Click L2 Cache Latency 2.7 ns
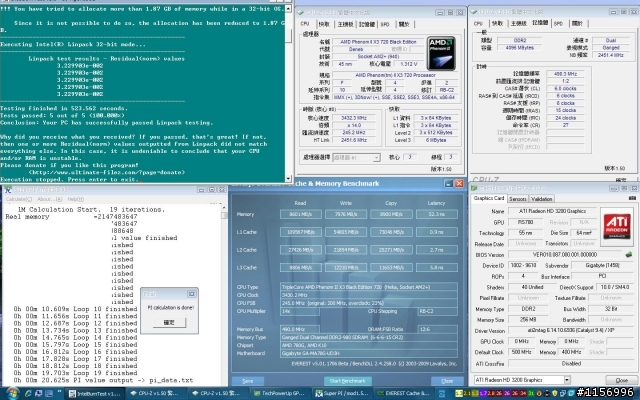The height and width of the screenshot is (400, 640). [437, 250]
